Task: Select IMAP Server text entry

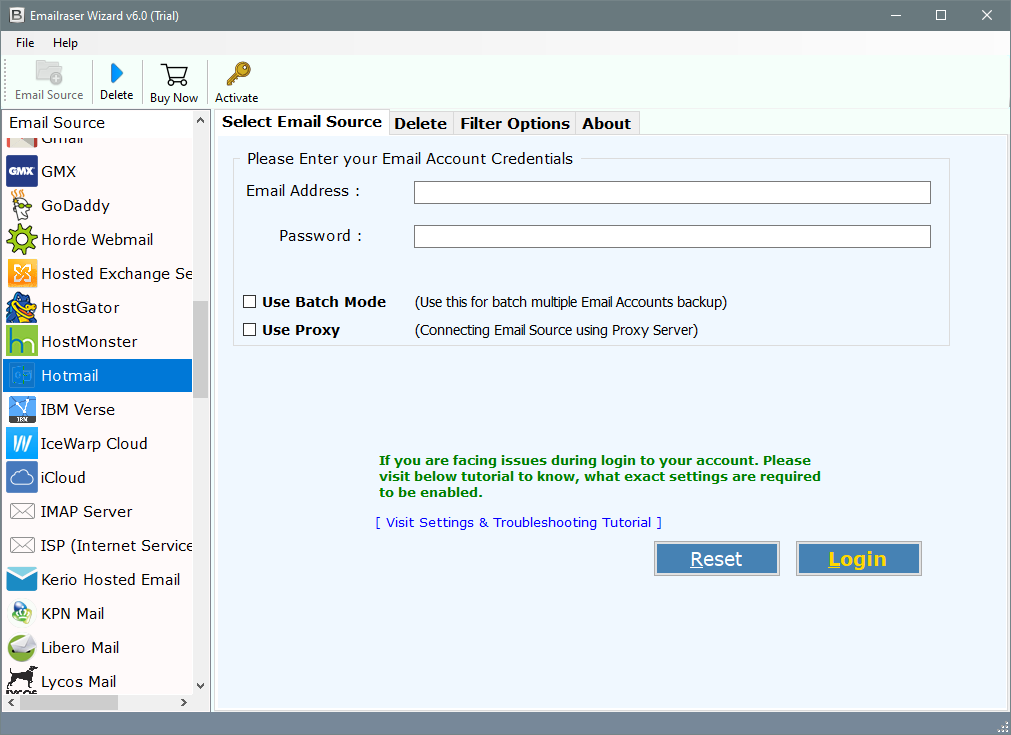Action: pos(86,511)
